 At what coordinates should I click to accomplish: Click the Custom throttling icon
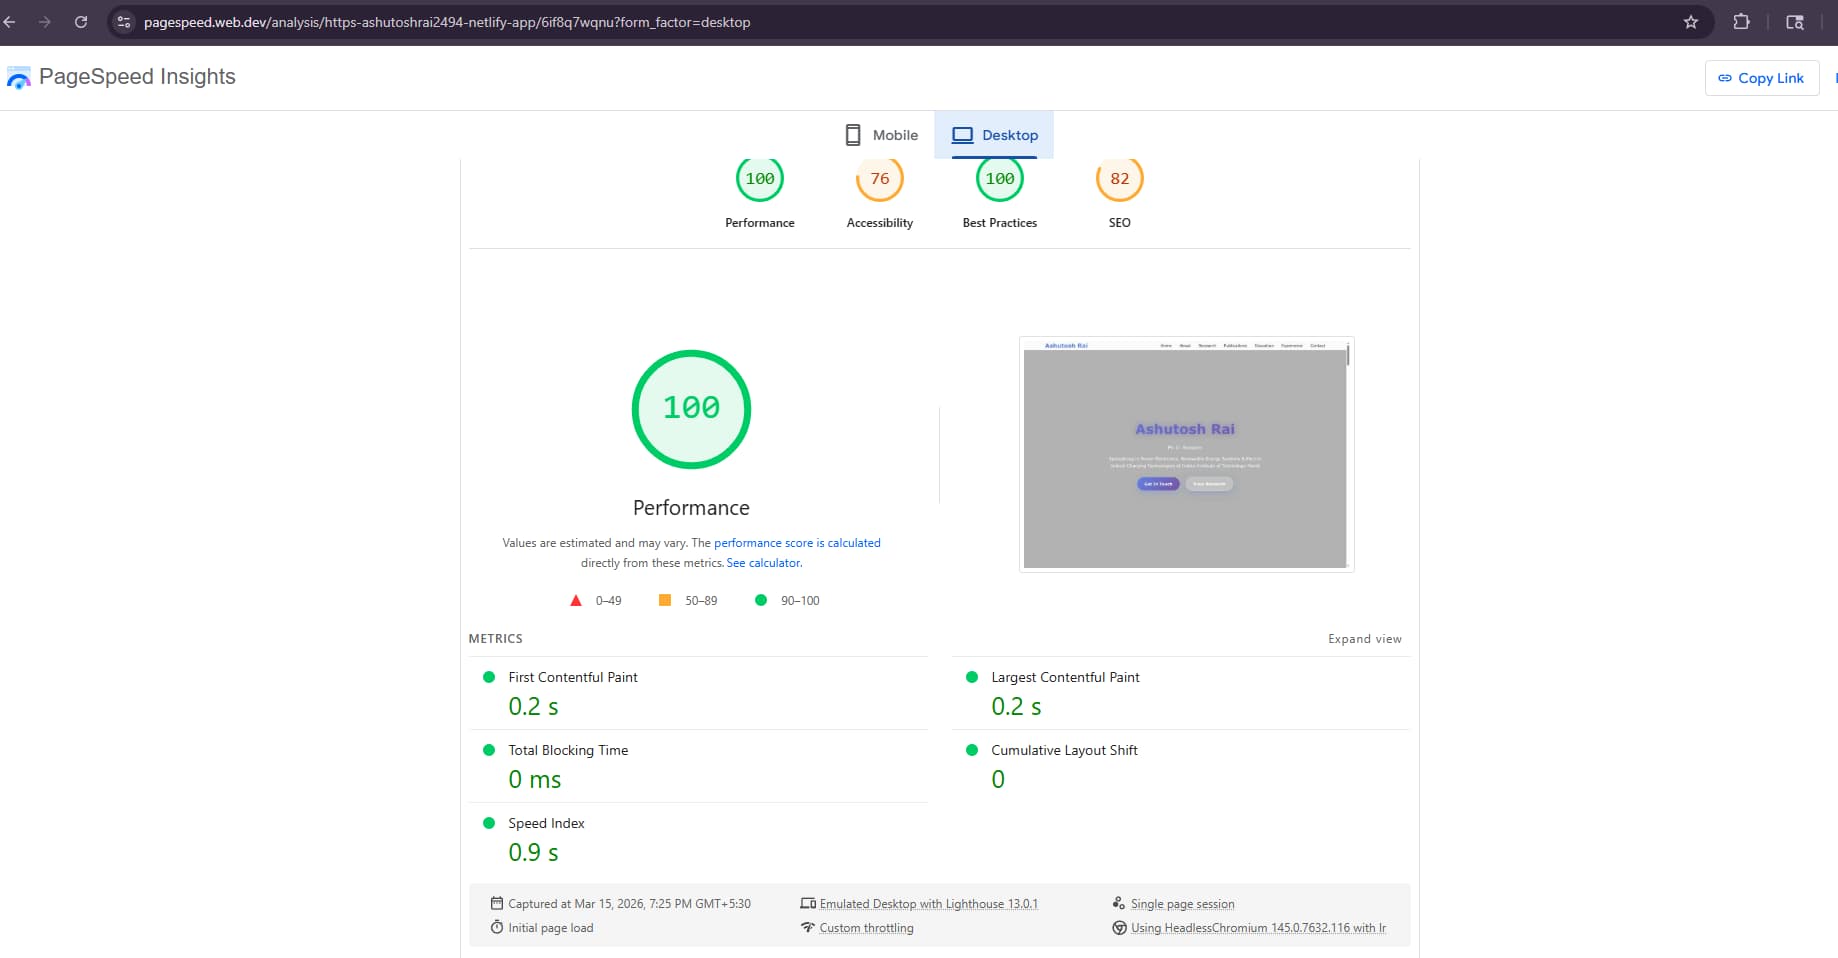click(808, 927)
